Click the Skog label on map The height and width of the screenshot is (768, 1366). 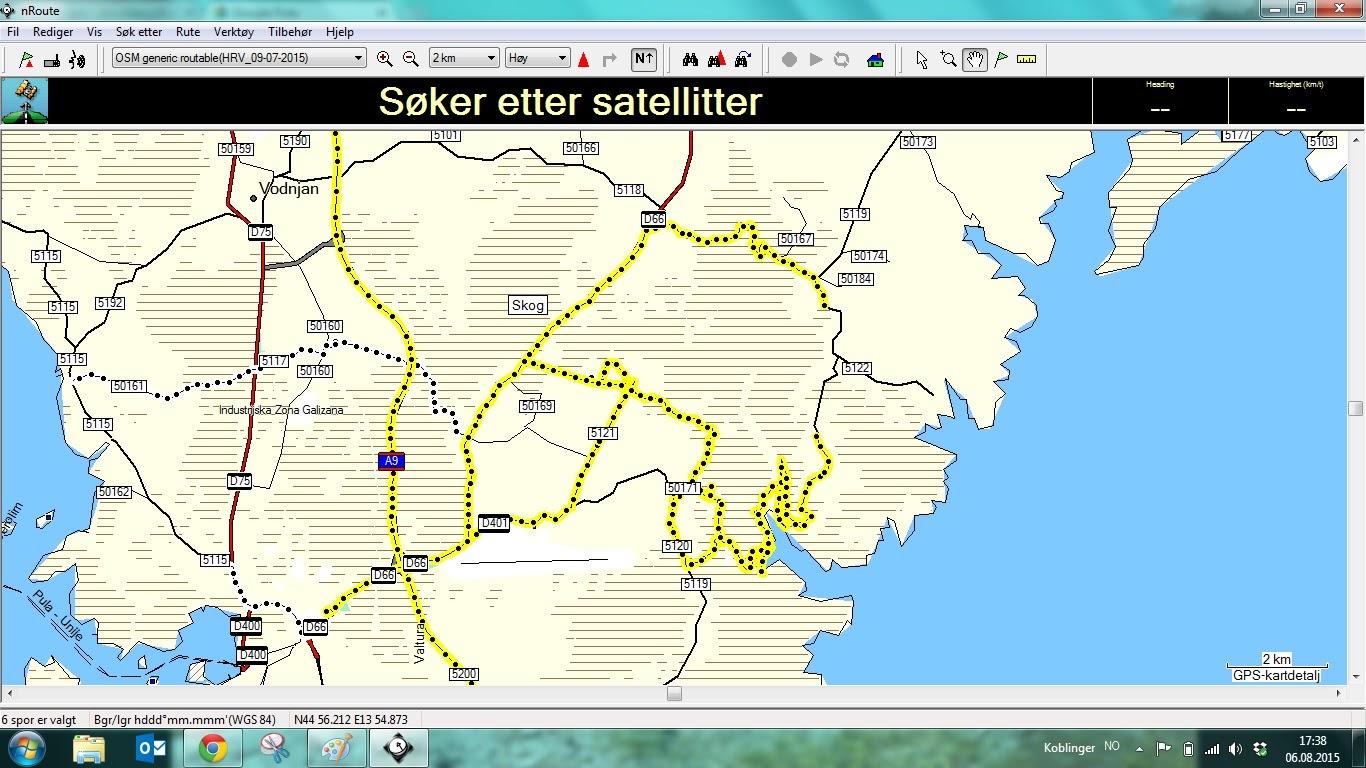coord(528,306)
